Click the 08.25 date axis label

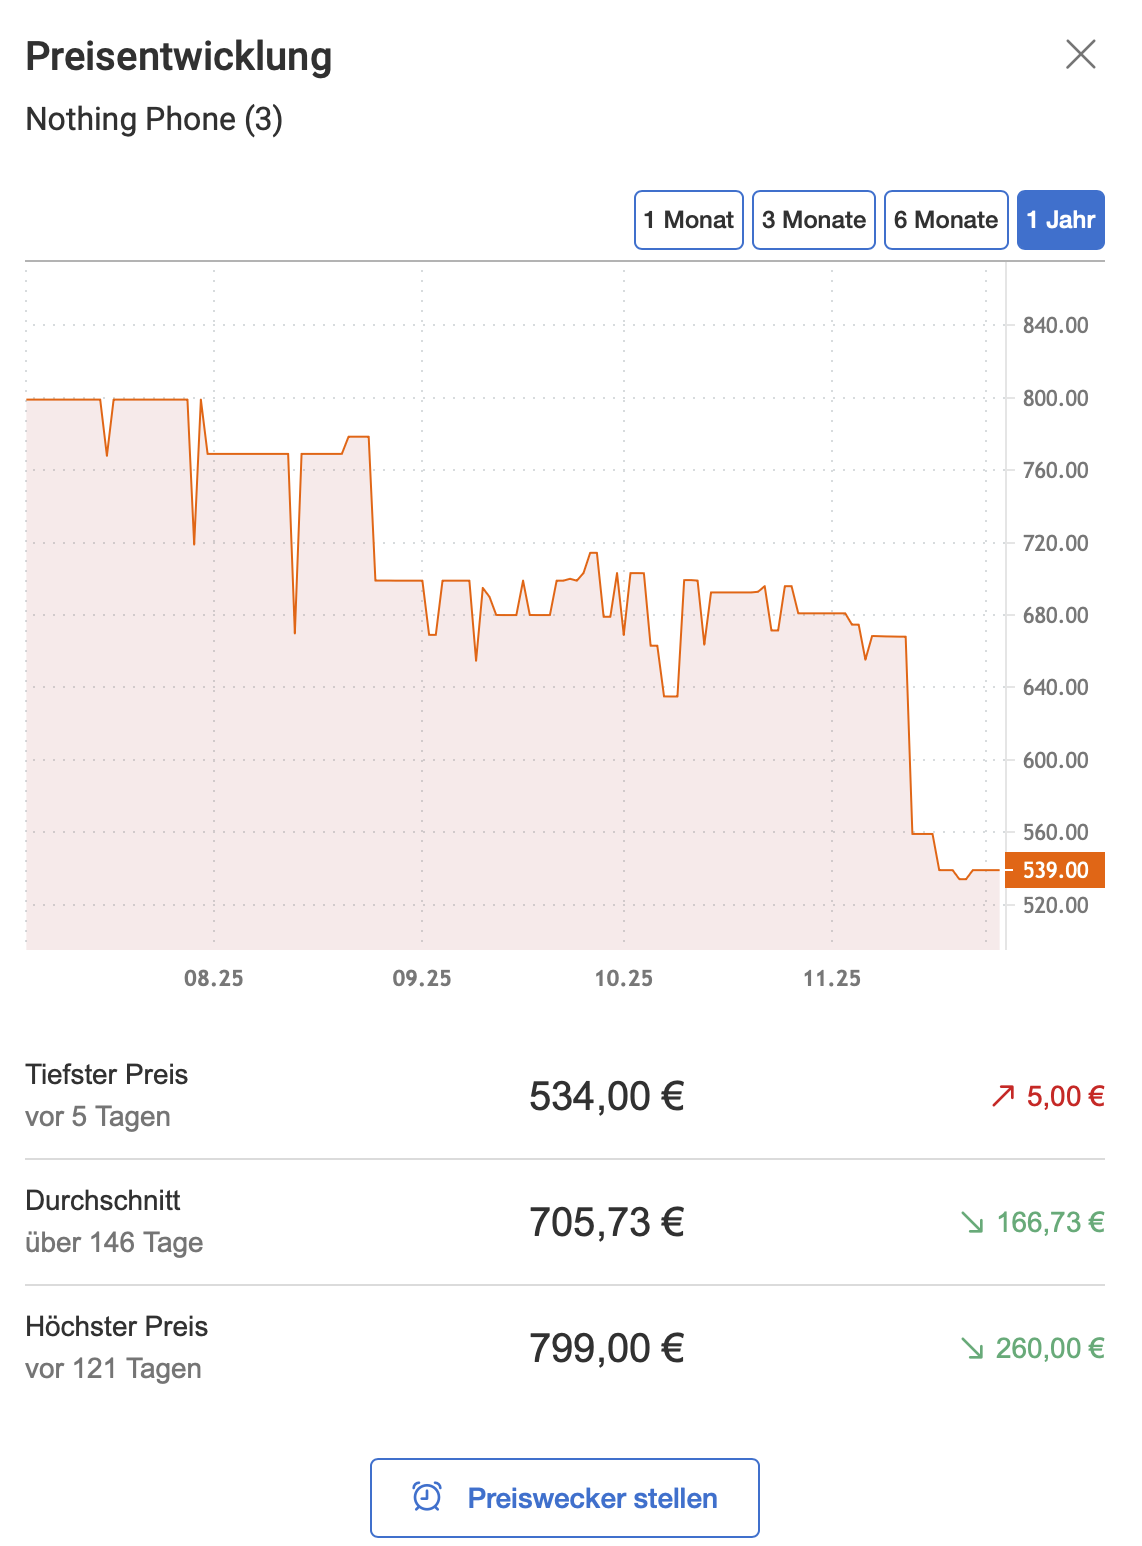click(x=214, y=979)
